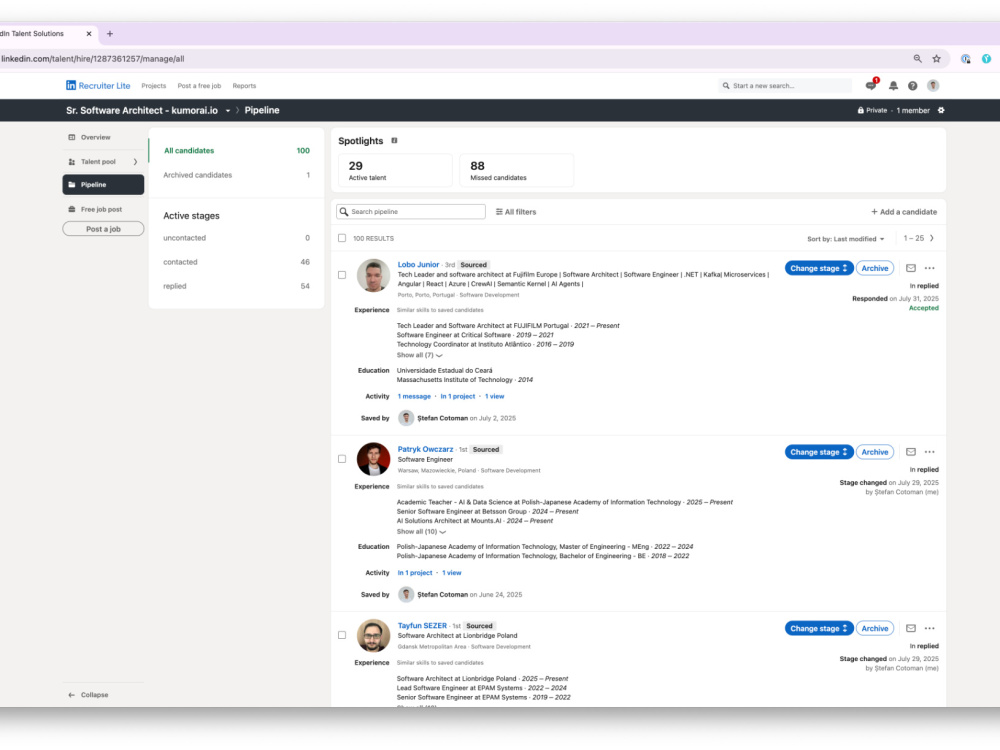The height and width of the screenshot is (750, 1000).
Task: Collapse the left sidebar
Action: (x=88, y=695)
